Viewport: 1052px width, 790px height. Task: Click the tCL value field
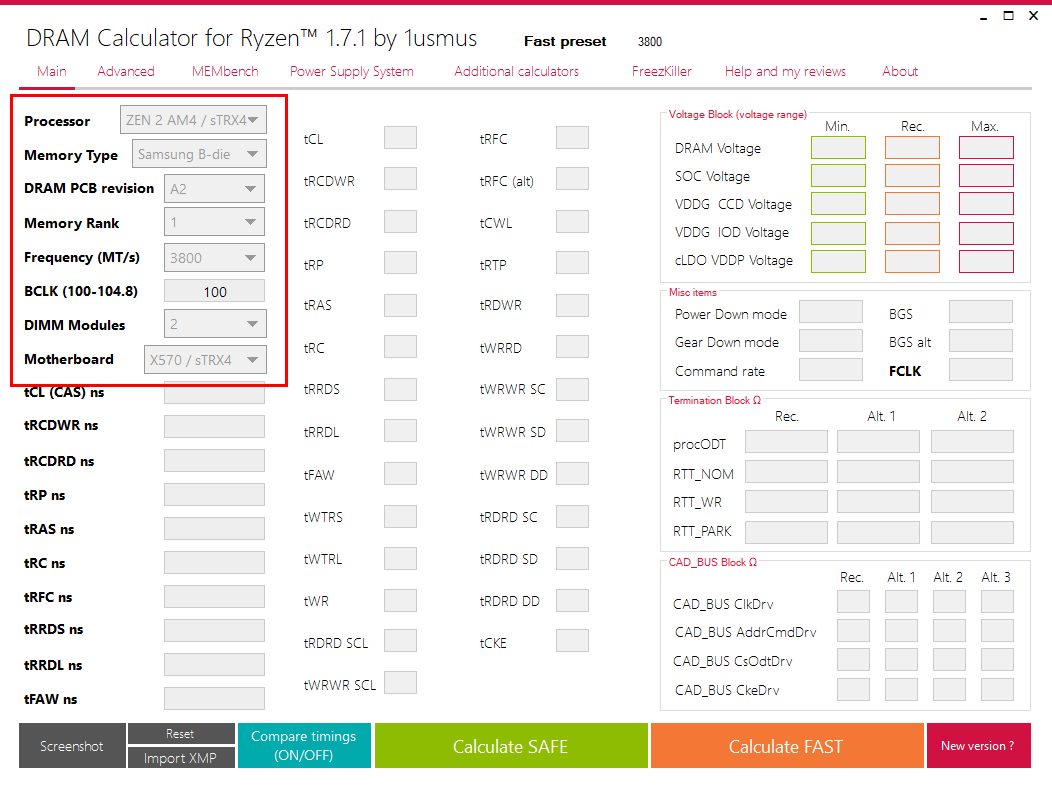click(401, 138)
